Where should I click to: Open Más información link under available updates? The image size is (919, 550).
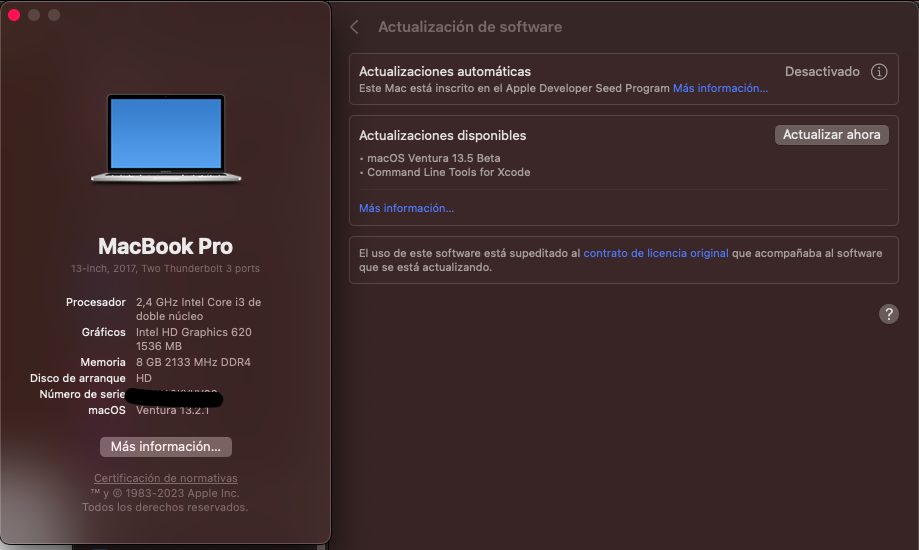click(x=406, y=208)
